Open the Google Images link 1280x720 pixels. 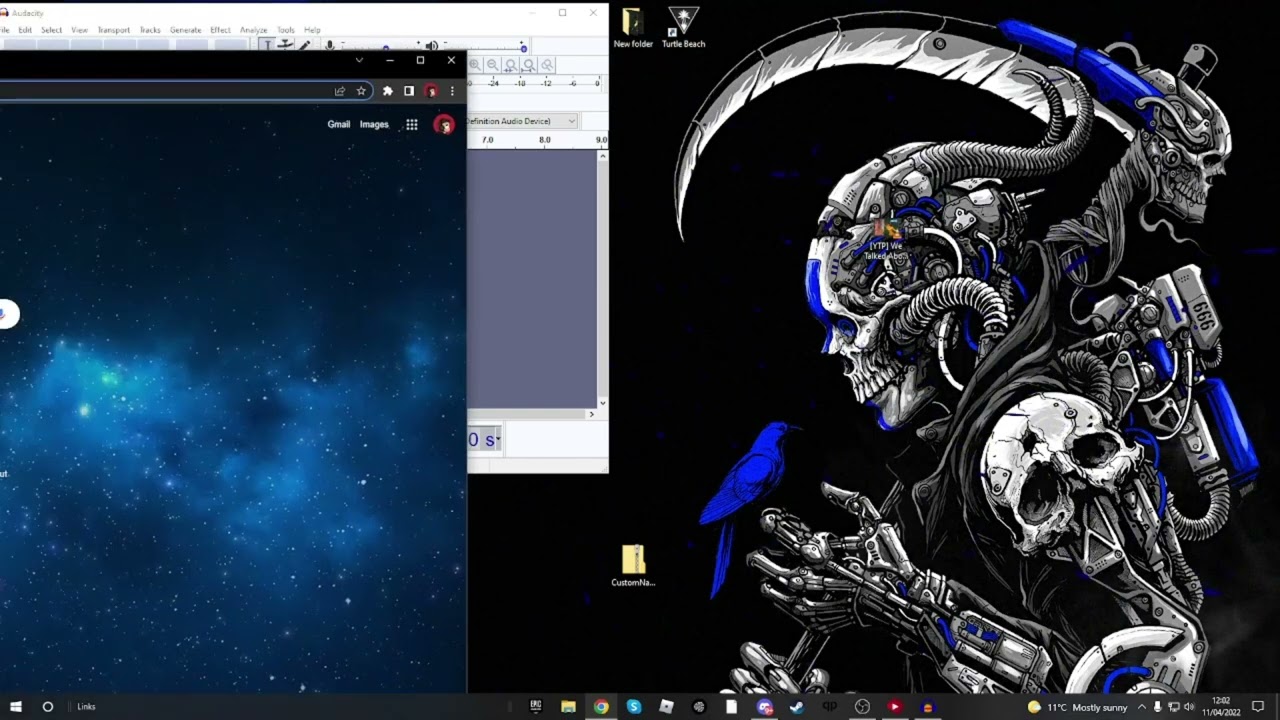pos(374,125)
